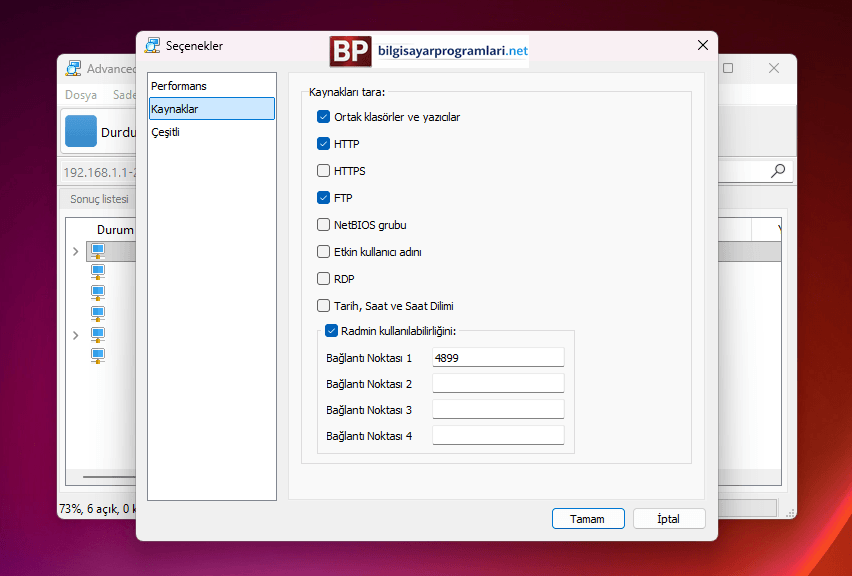Close the Advanced IP Scanner window

(774, 68)
